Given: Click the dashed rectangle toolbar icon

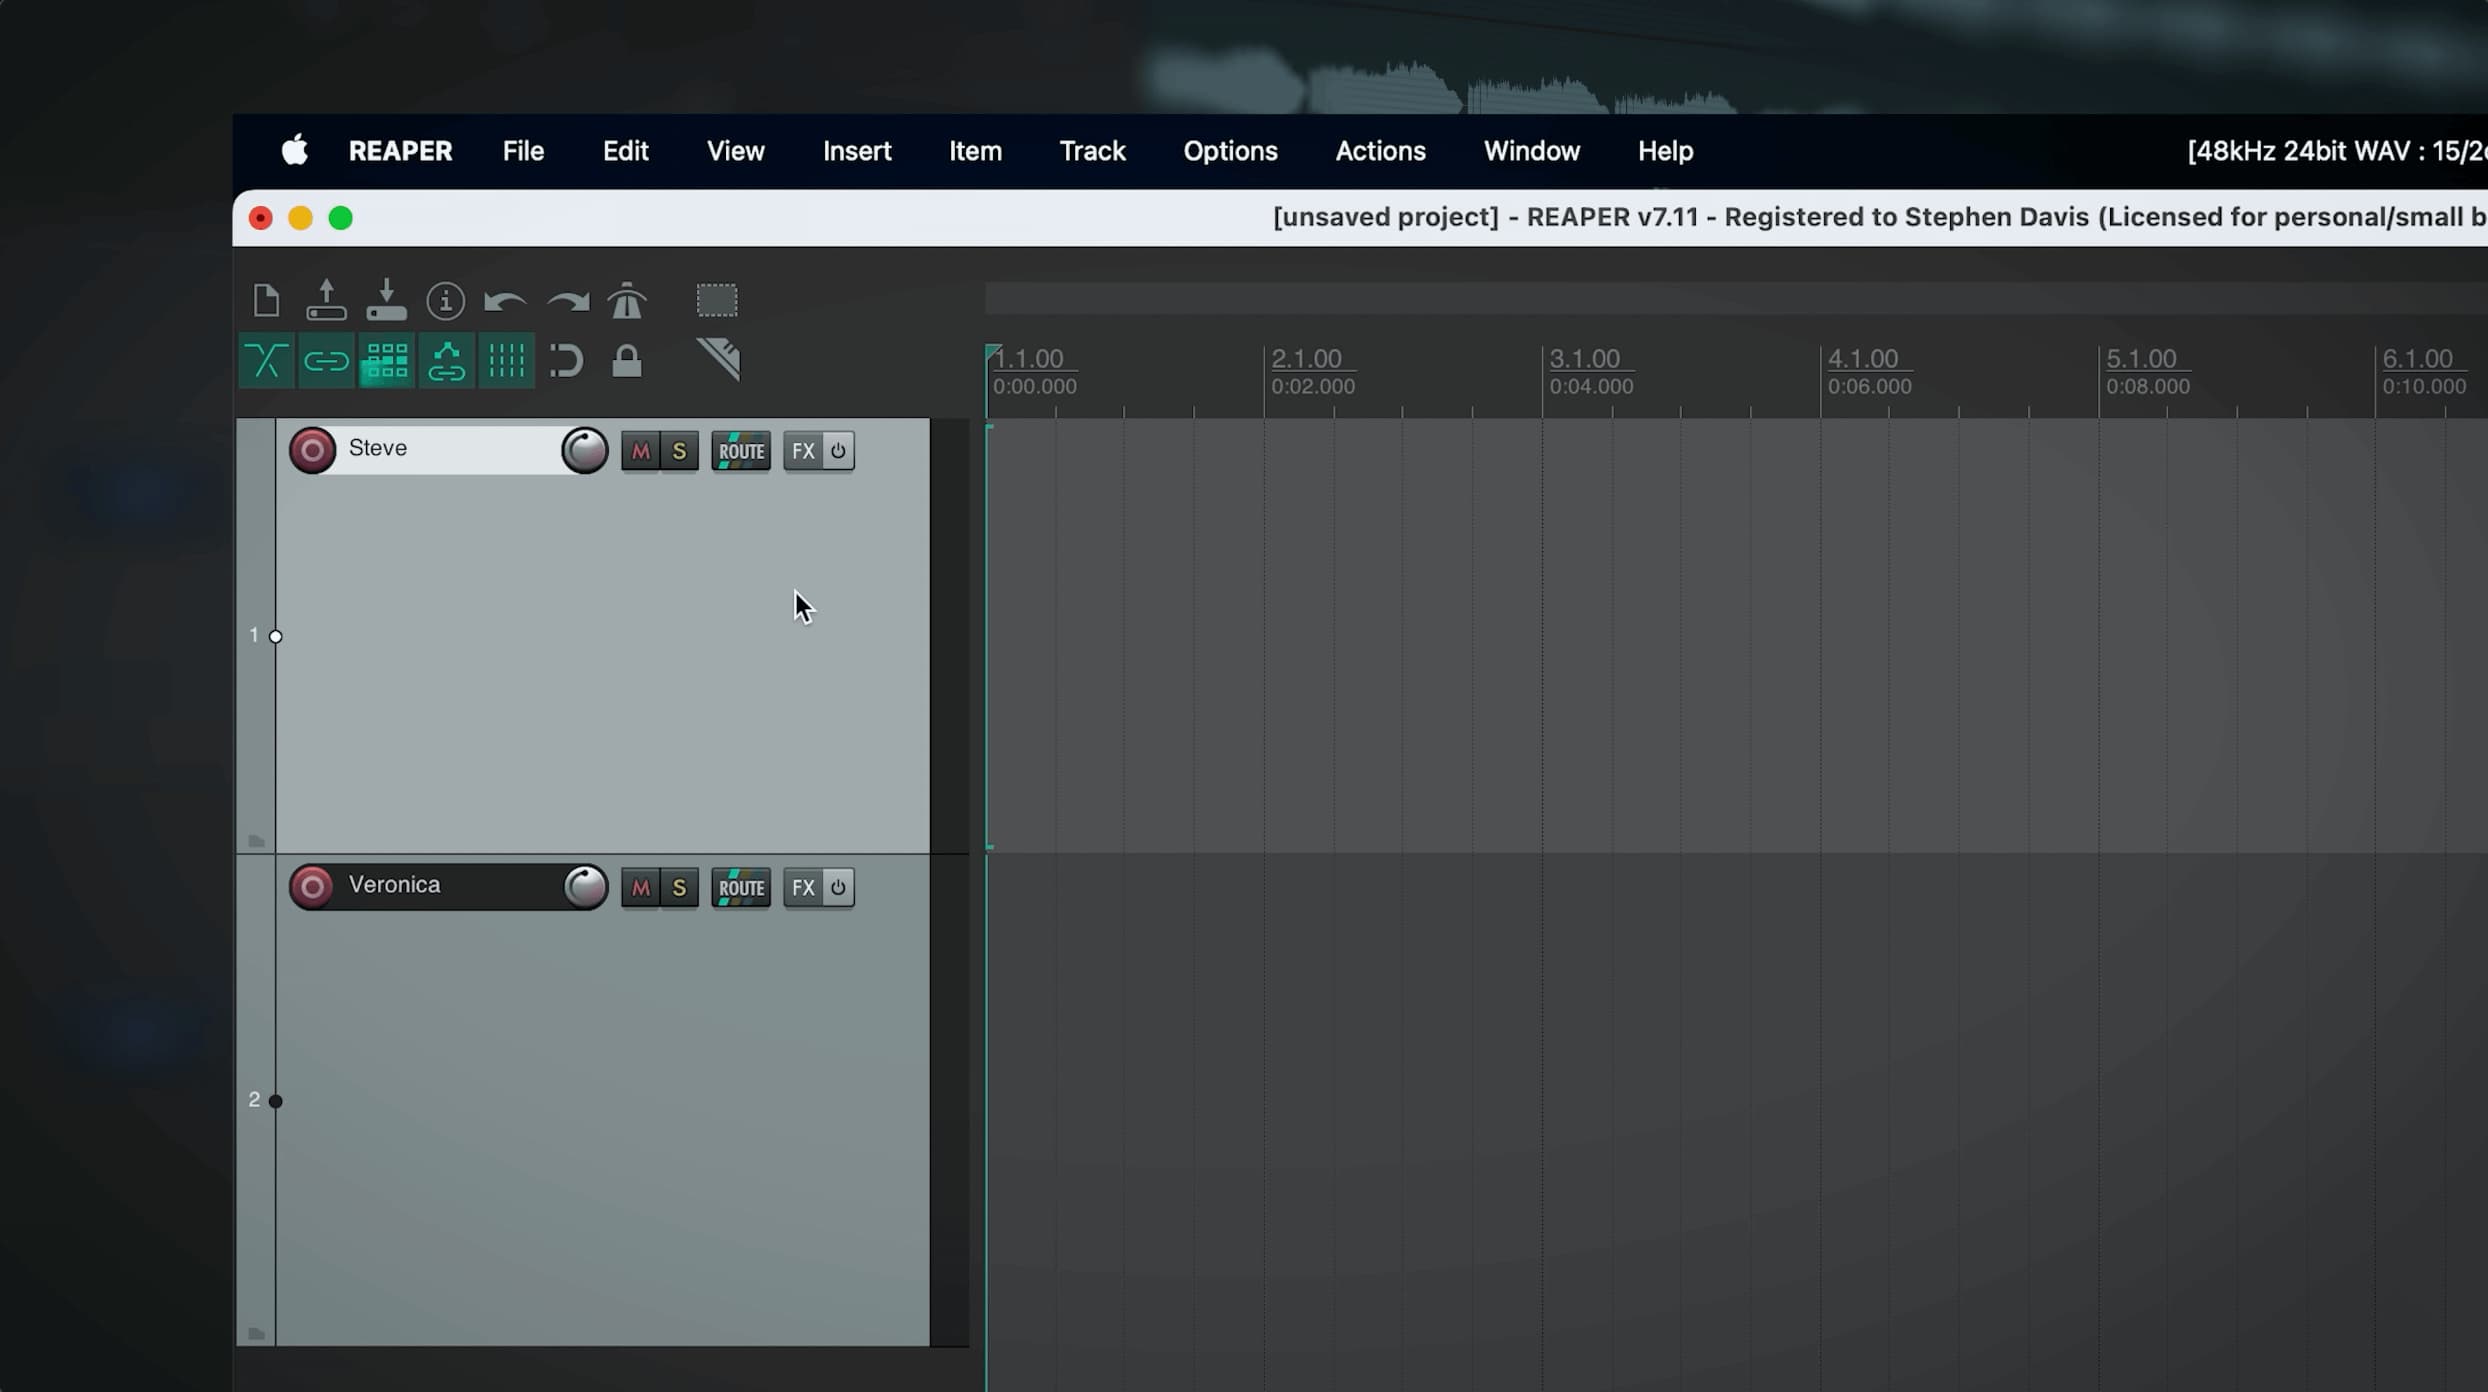Looking at the screenshot, I should (x=717, y=300).
